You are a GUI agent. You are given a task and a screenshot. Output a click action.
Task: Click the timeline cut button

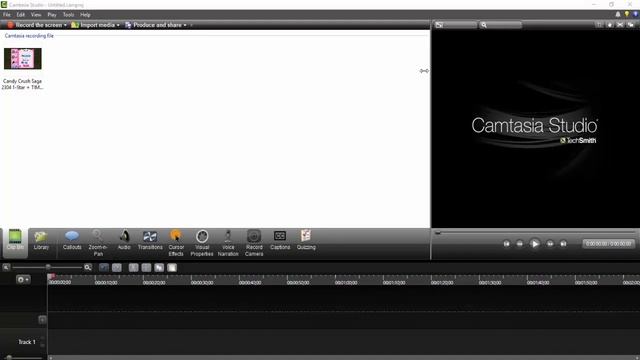click(133, 268)
